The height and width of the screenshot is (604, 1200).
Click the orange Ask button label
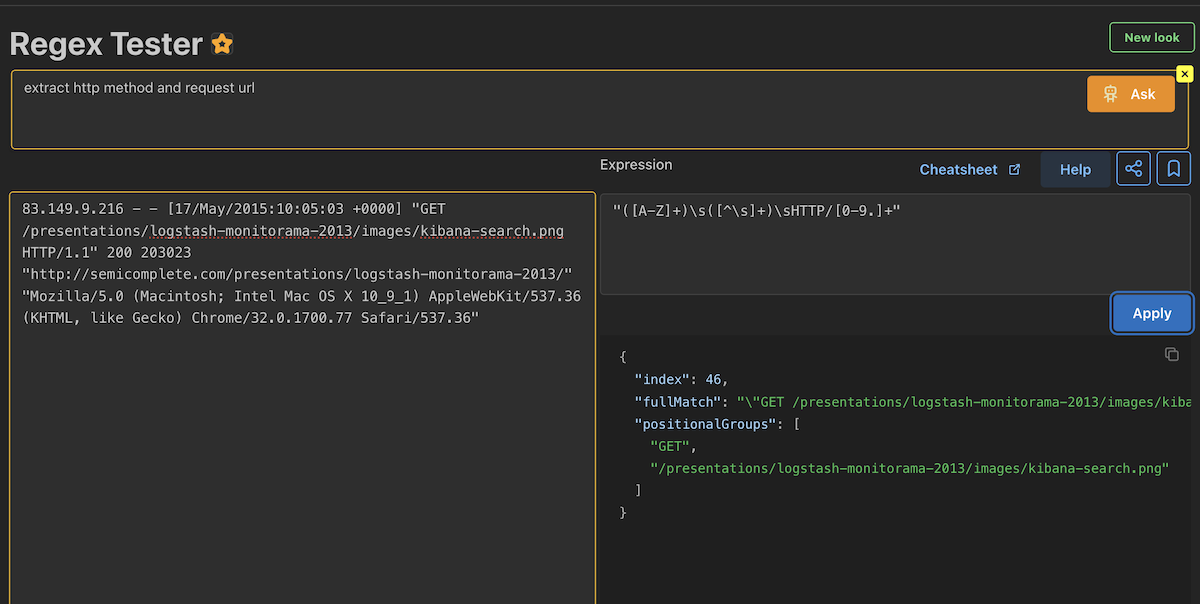(x=1142, y=94)
